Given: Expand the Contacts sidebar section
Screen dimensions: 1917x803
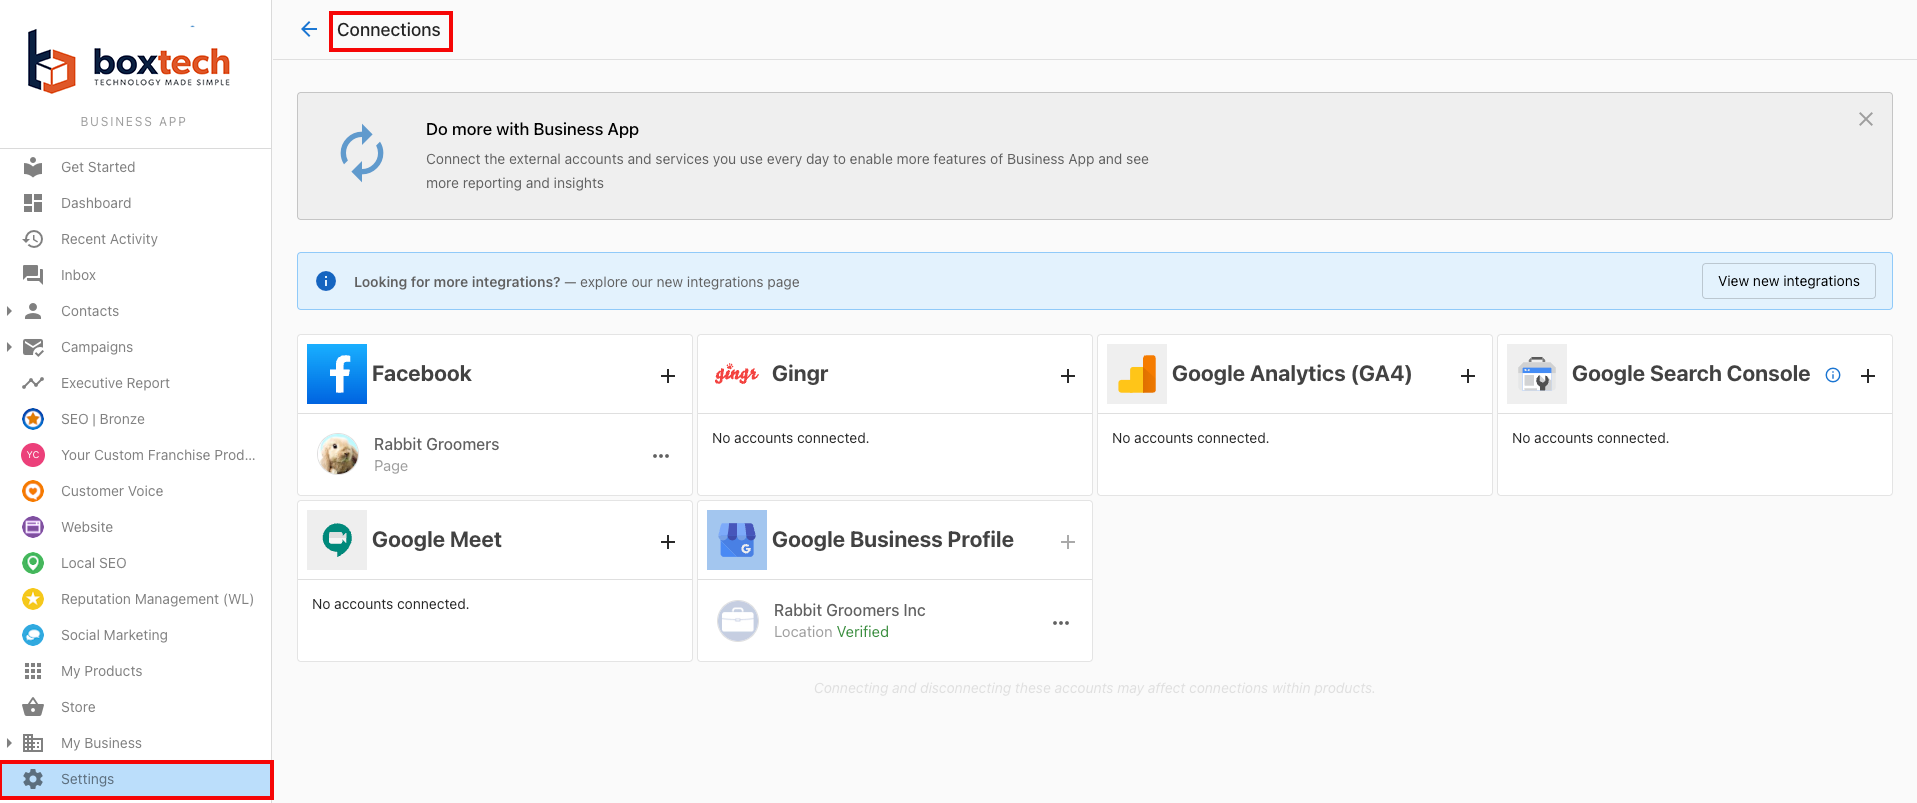Looking at the screenshot, I should point(9,311).
